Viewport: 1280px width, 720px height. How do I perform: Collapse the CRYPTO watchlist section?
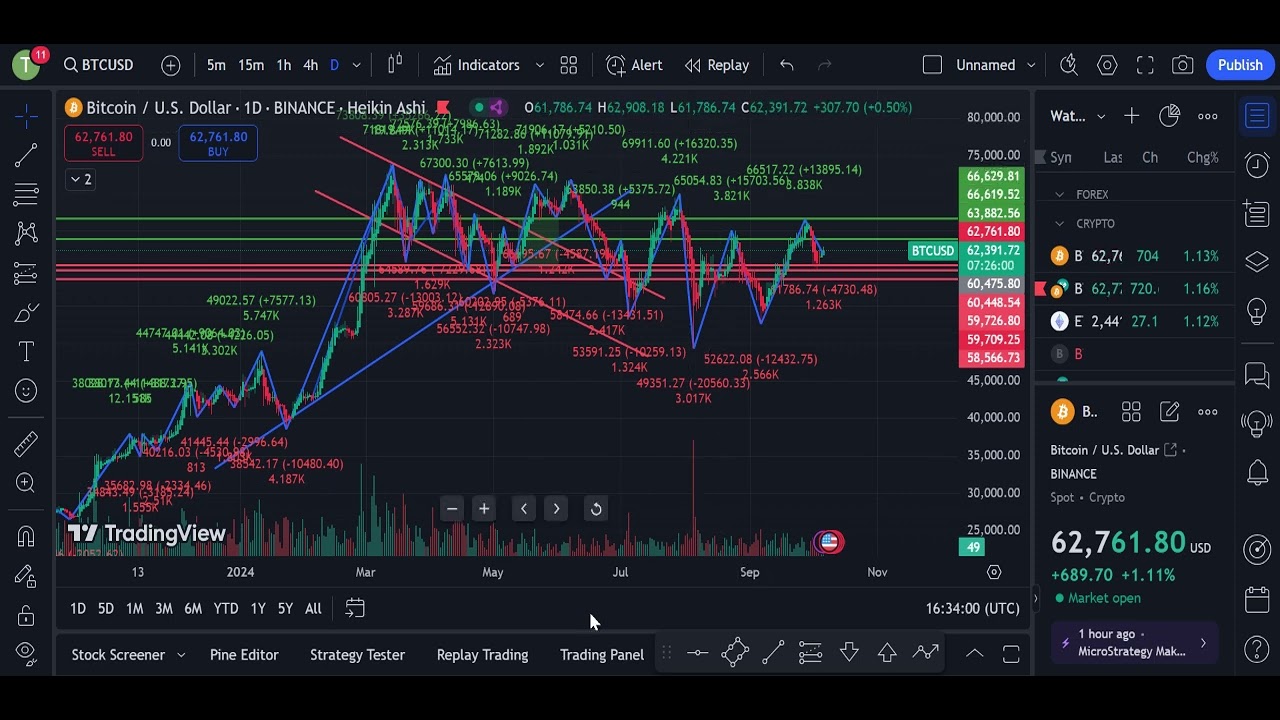1059,224
